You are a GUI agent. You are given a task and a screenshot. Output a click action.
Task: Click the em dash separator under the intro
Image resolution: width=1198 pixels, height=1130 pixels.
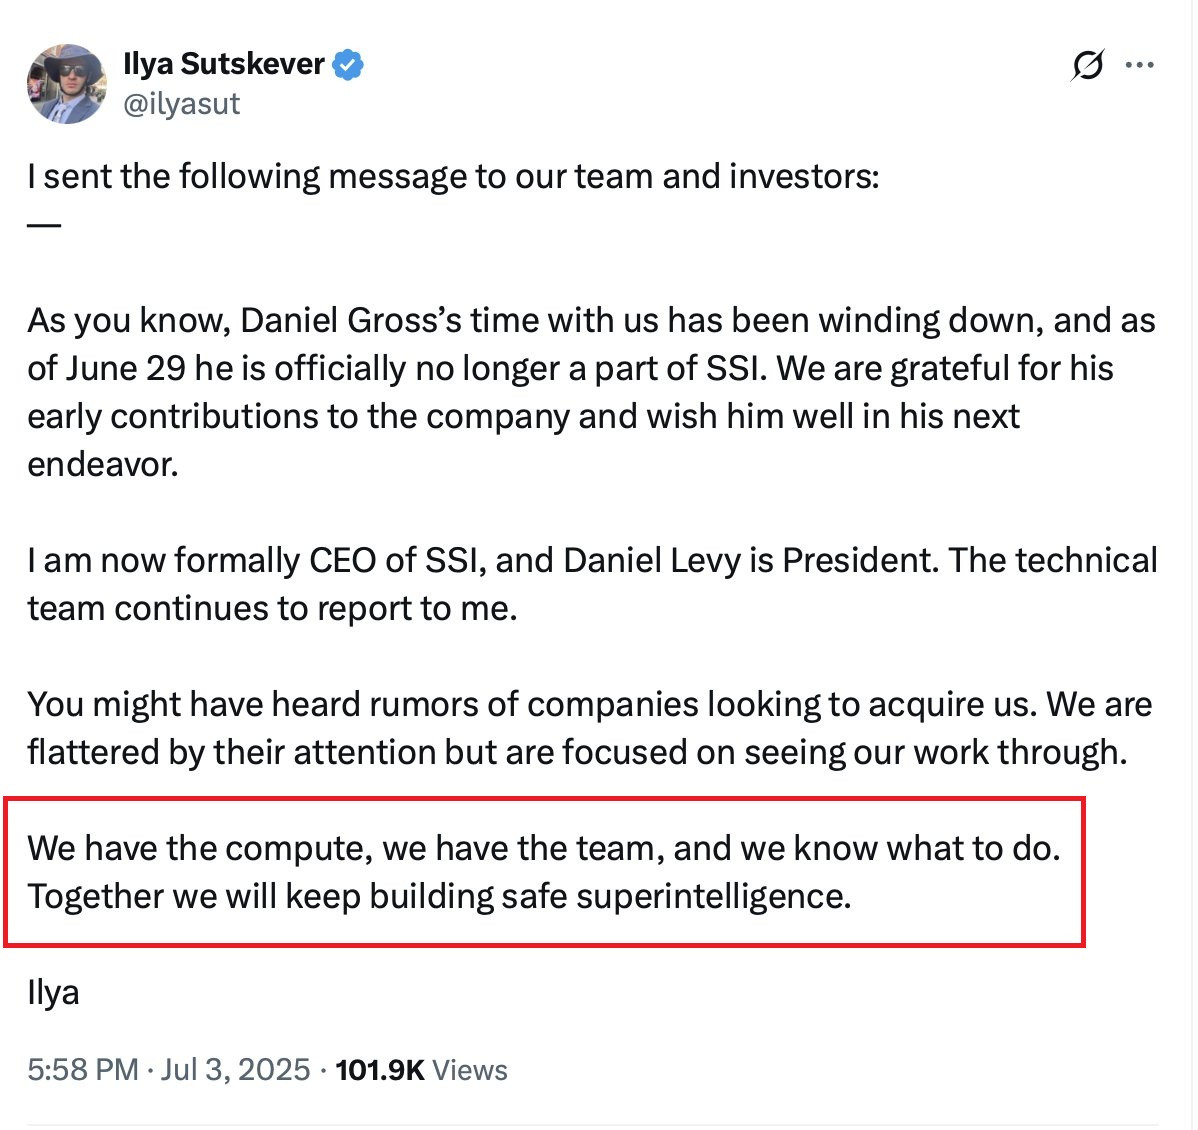(x=44, y=224)
